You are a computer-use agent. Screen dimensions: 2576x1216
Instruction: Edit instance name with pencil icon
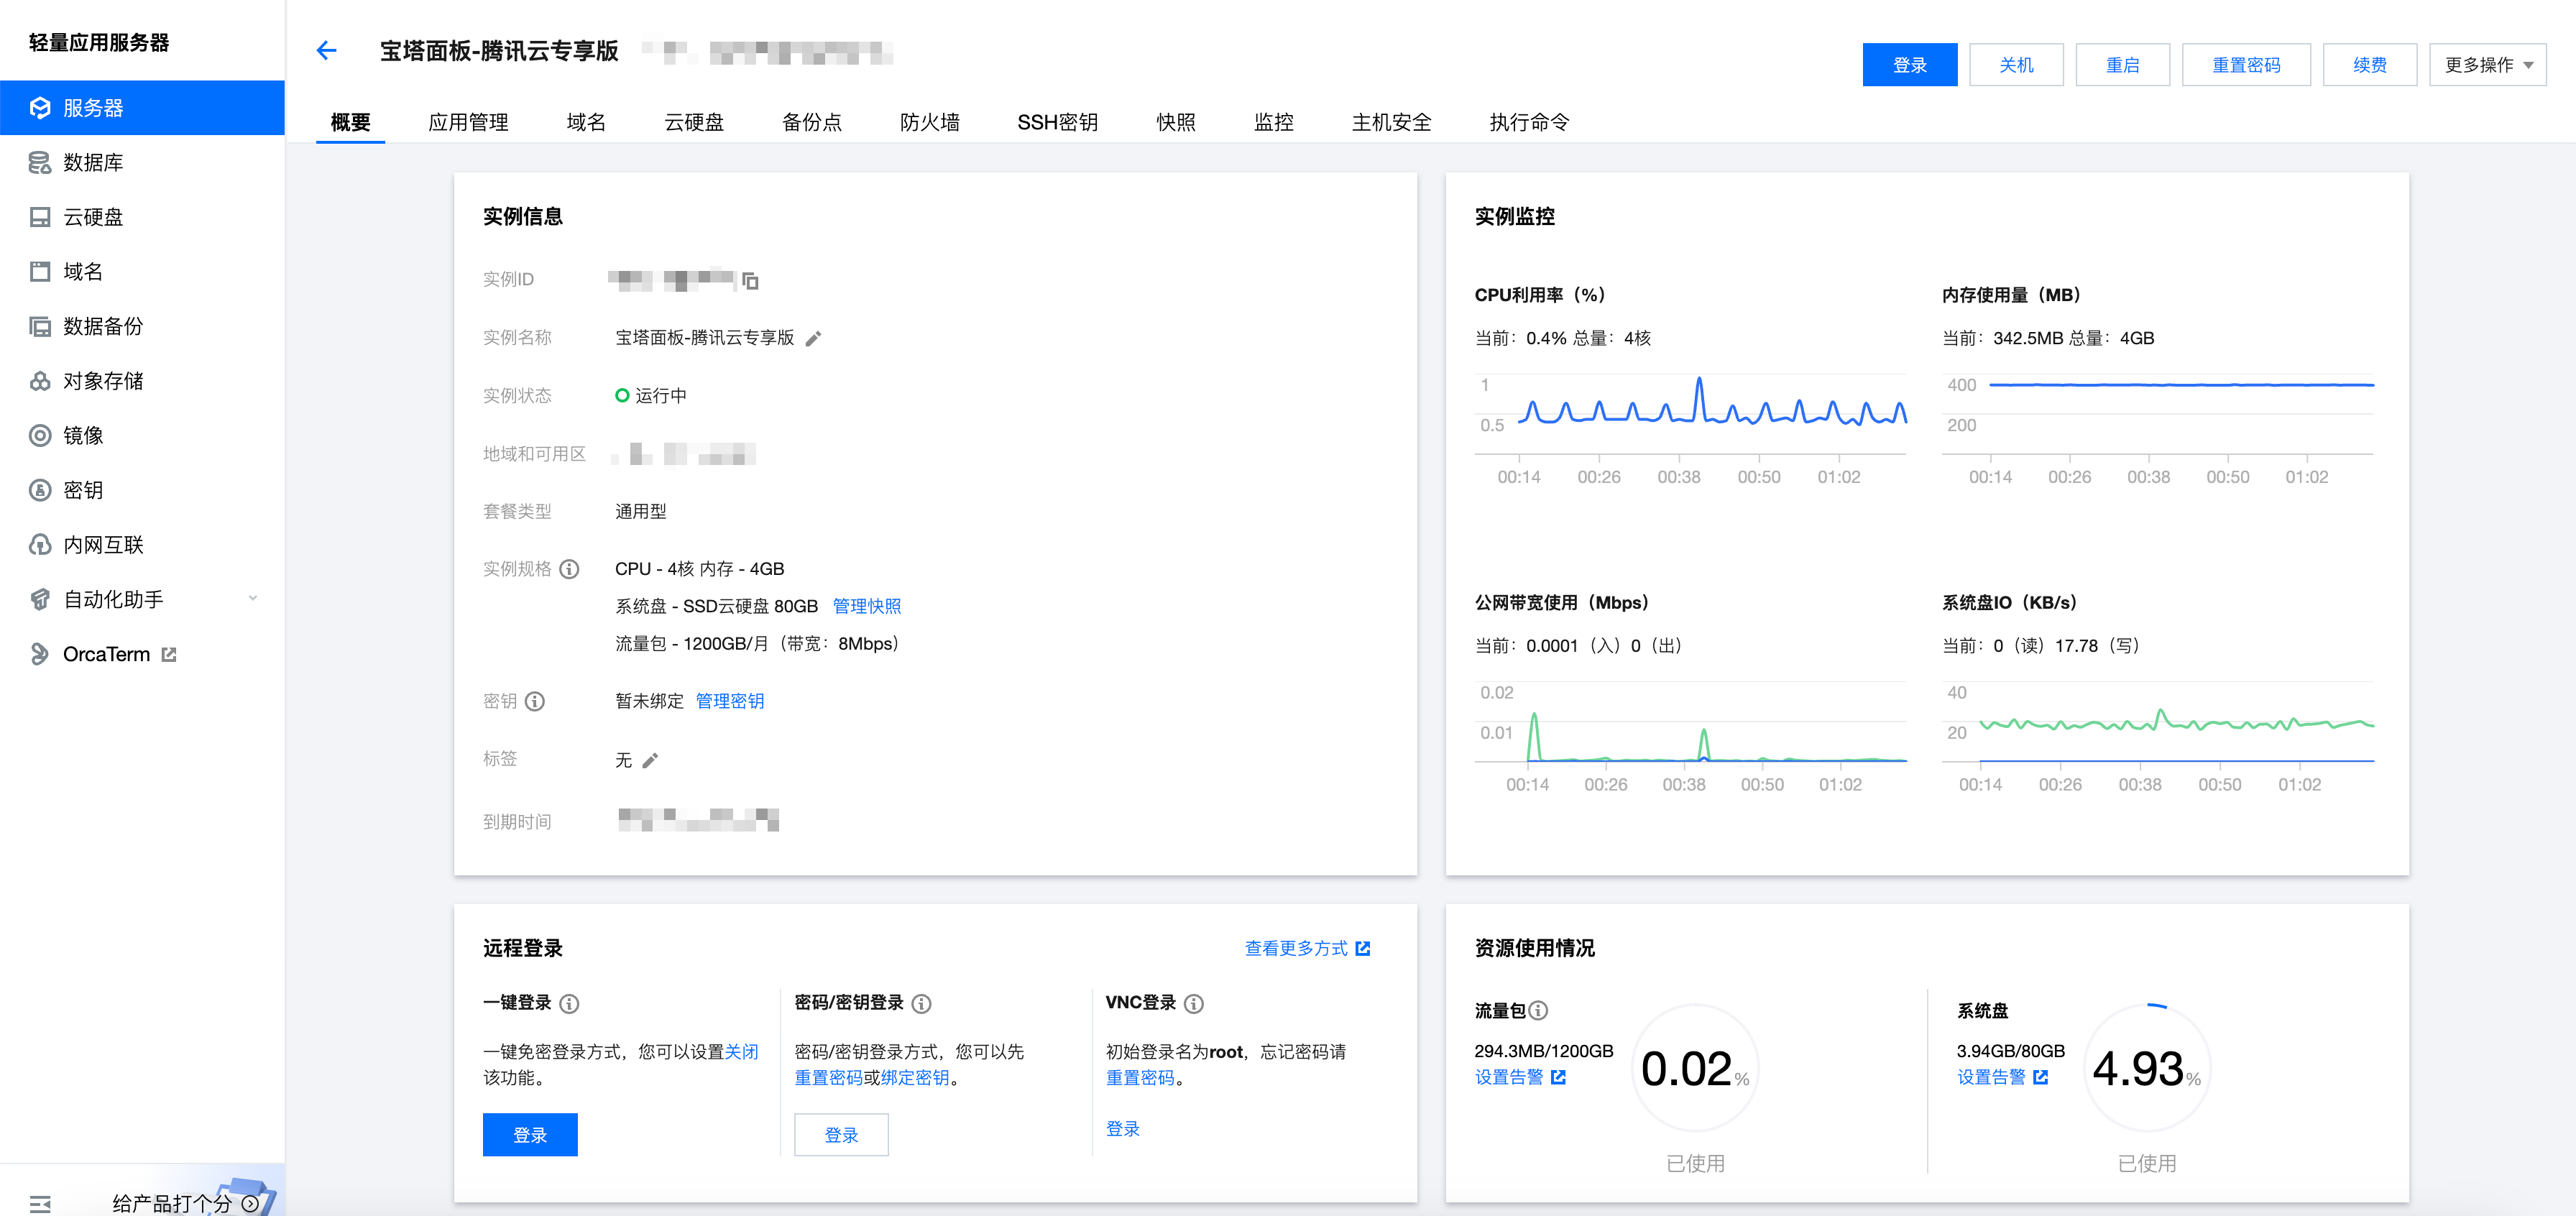(813, 339)
